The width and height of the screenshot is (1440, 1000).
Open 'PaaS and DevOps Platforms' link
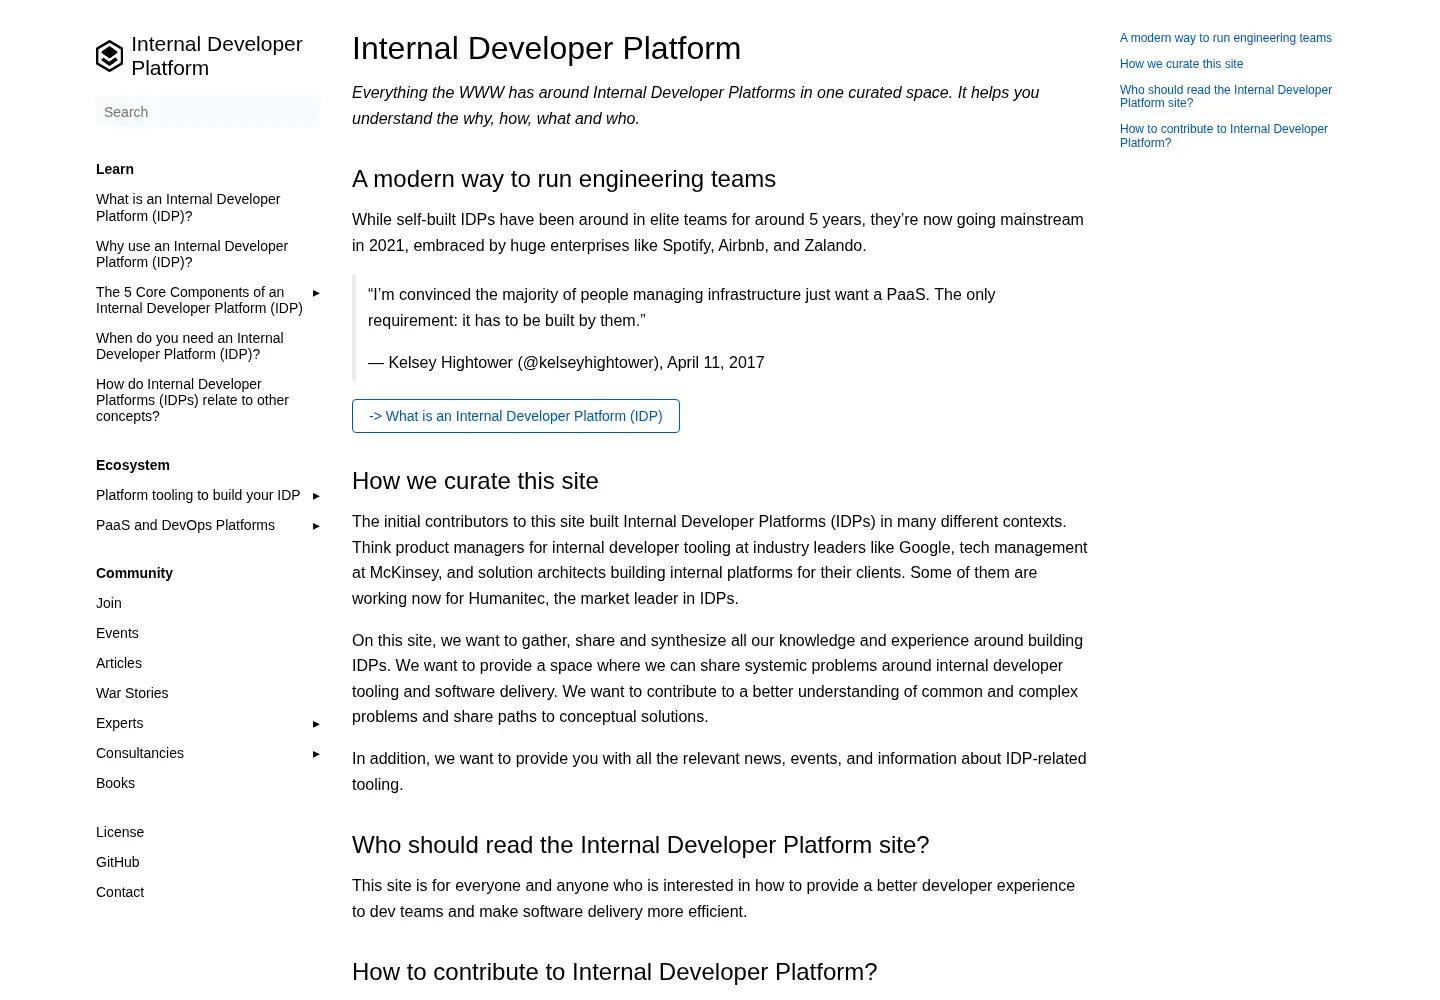(x=185, y=525)
